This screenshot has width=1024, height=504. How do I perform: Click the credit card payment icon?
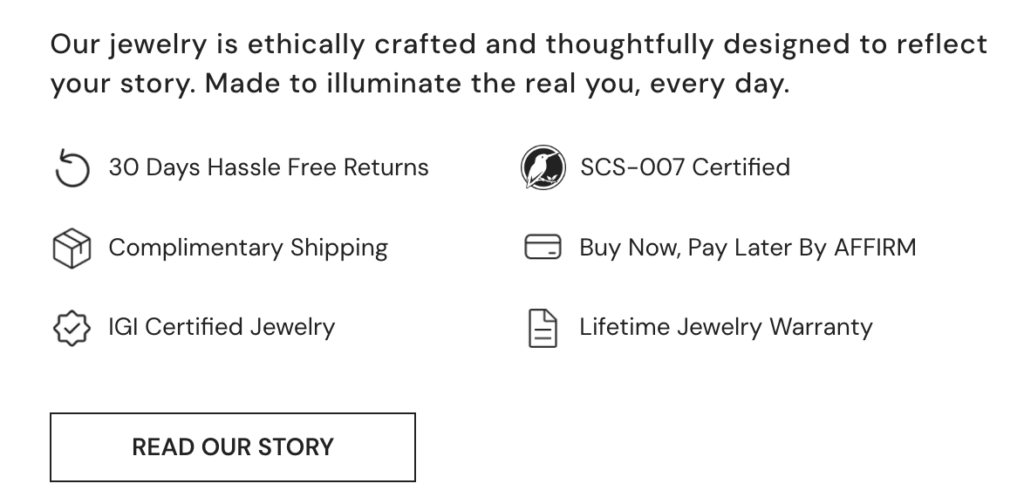pos(542,248)
